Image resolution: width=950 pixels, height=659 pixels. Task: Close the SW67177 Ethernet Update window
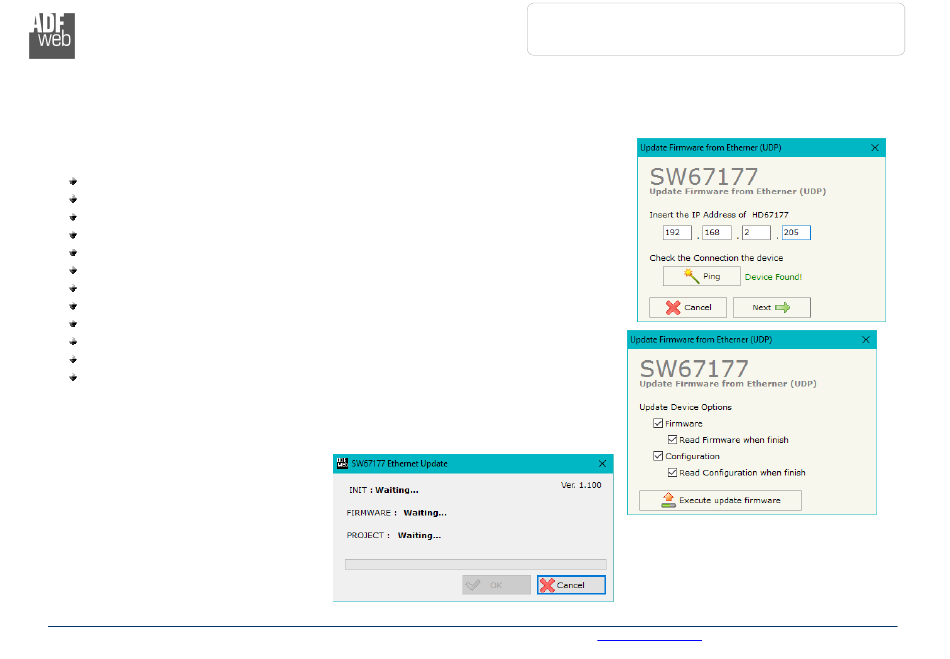click(x=602, y=463)
